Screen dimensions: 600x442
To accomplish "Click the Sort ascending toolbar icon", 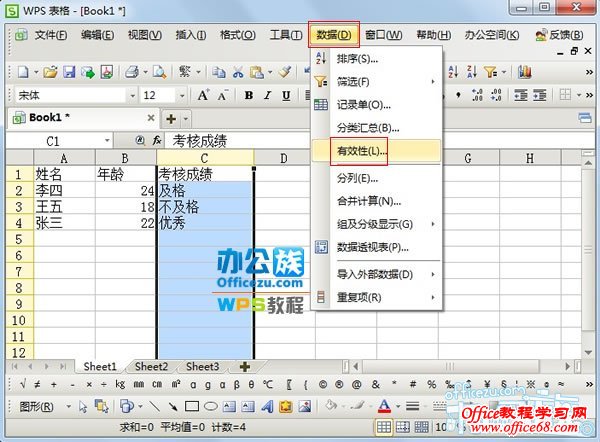I will (453, 72).
